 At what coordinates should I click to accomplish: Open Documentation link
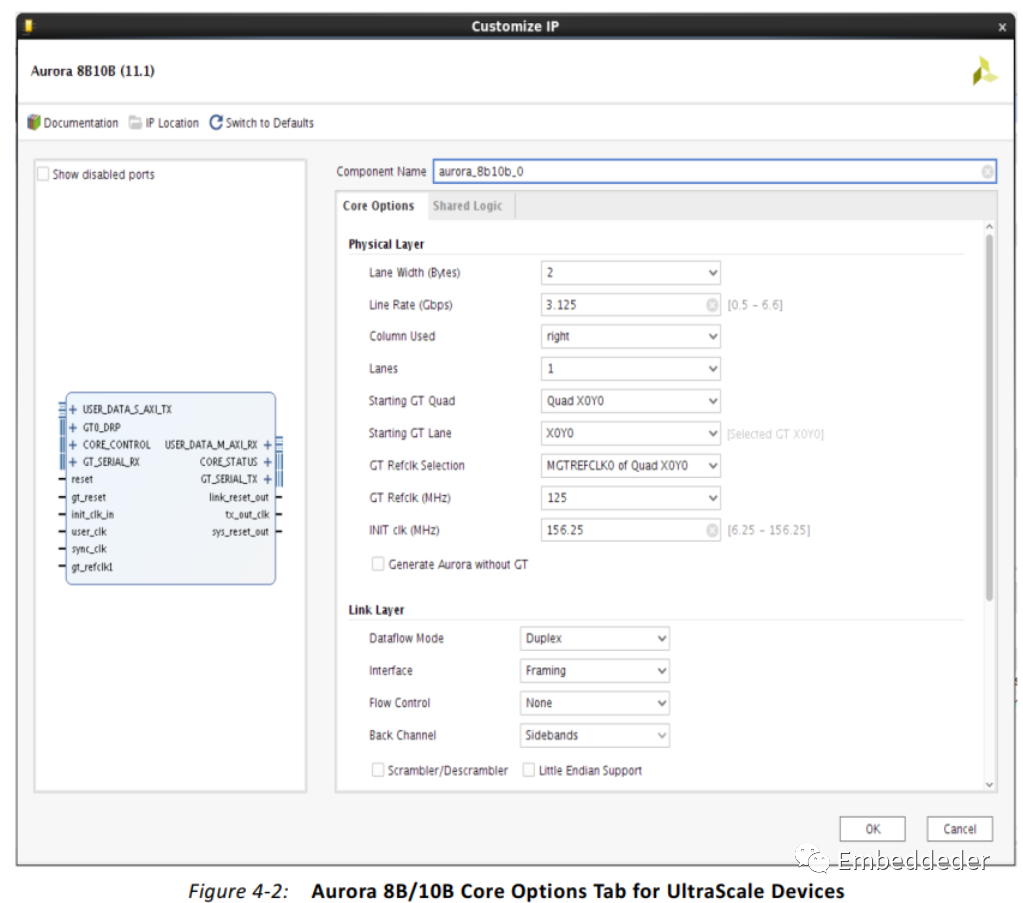81,123
